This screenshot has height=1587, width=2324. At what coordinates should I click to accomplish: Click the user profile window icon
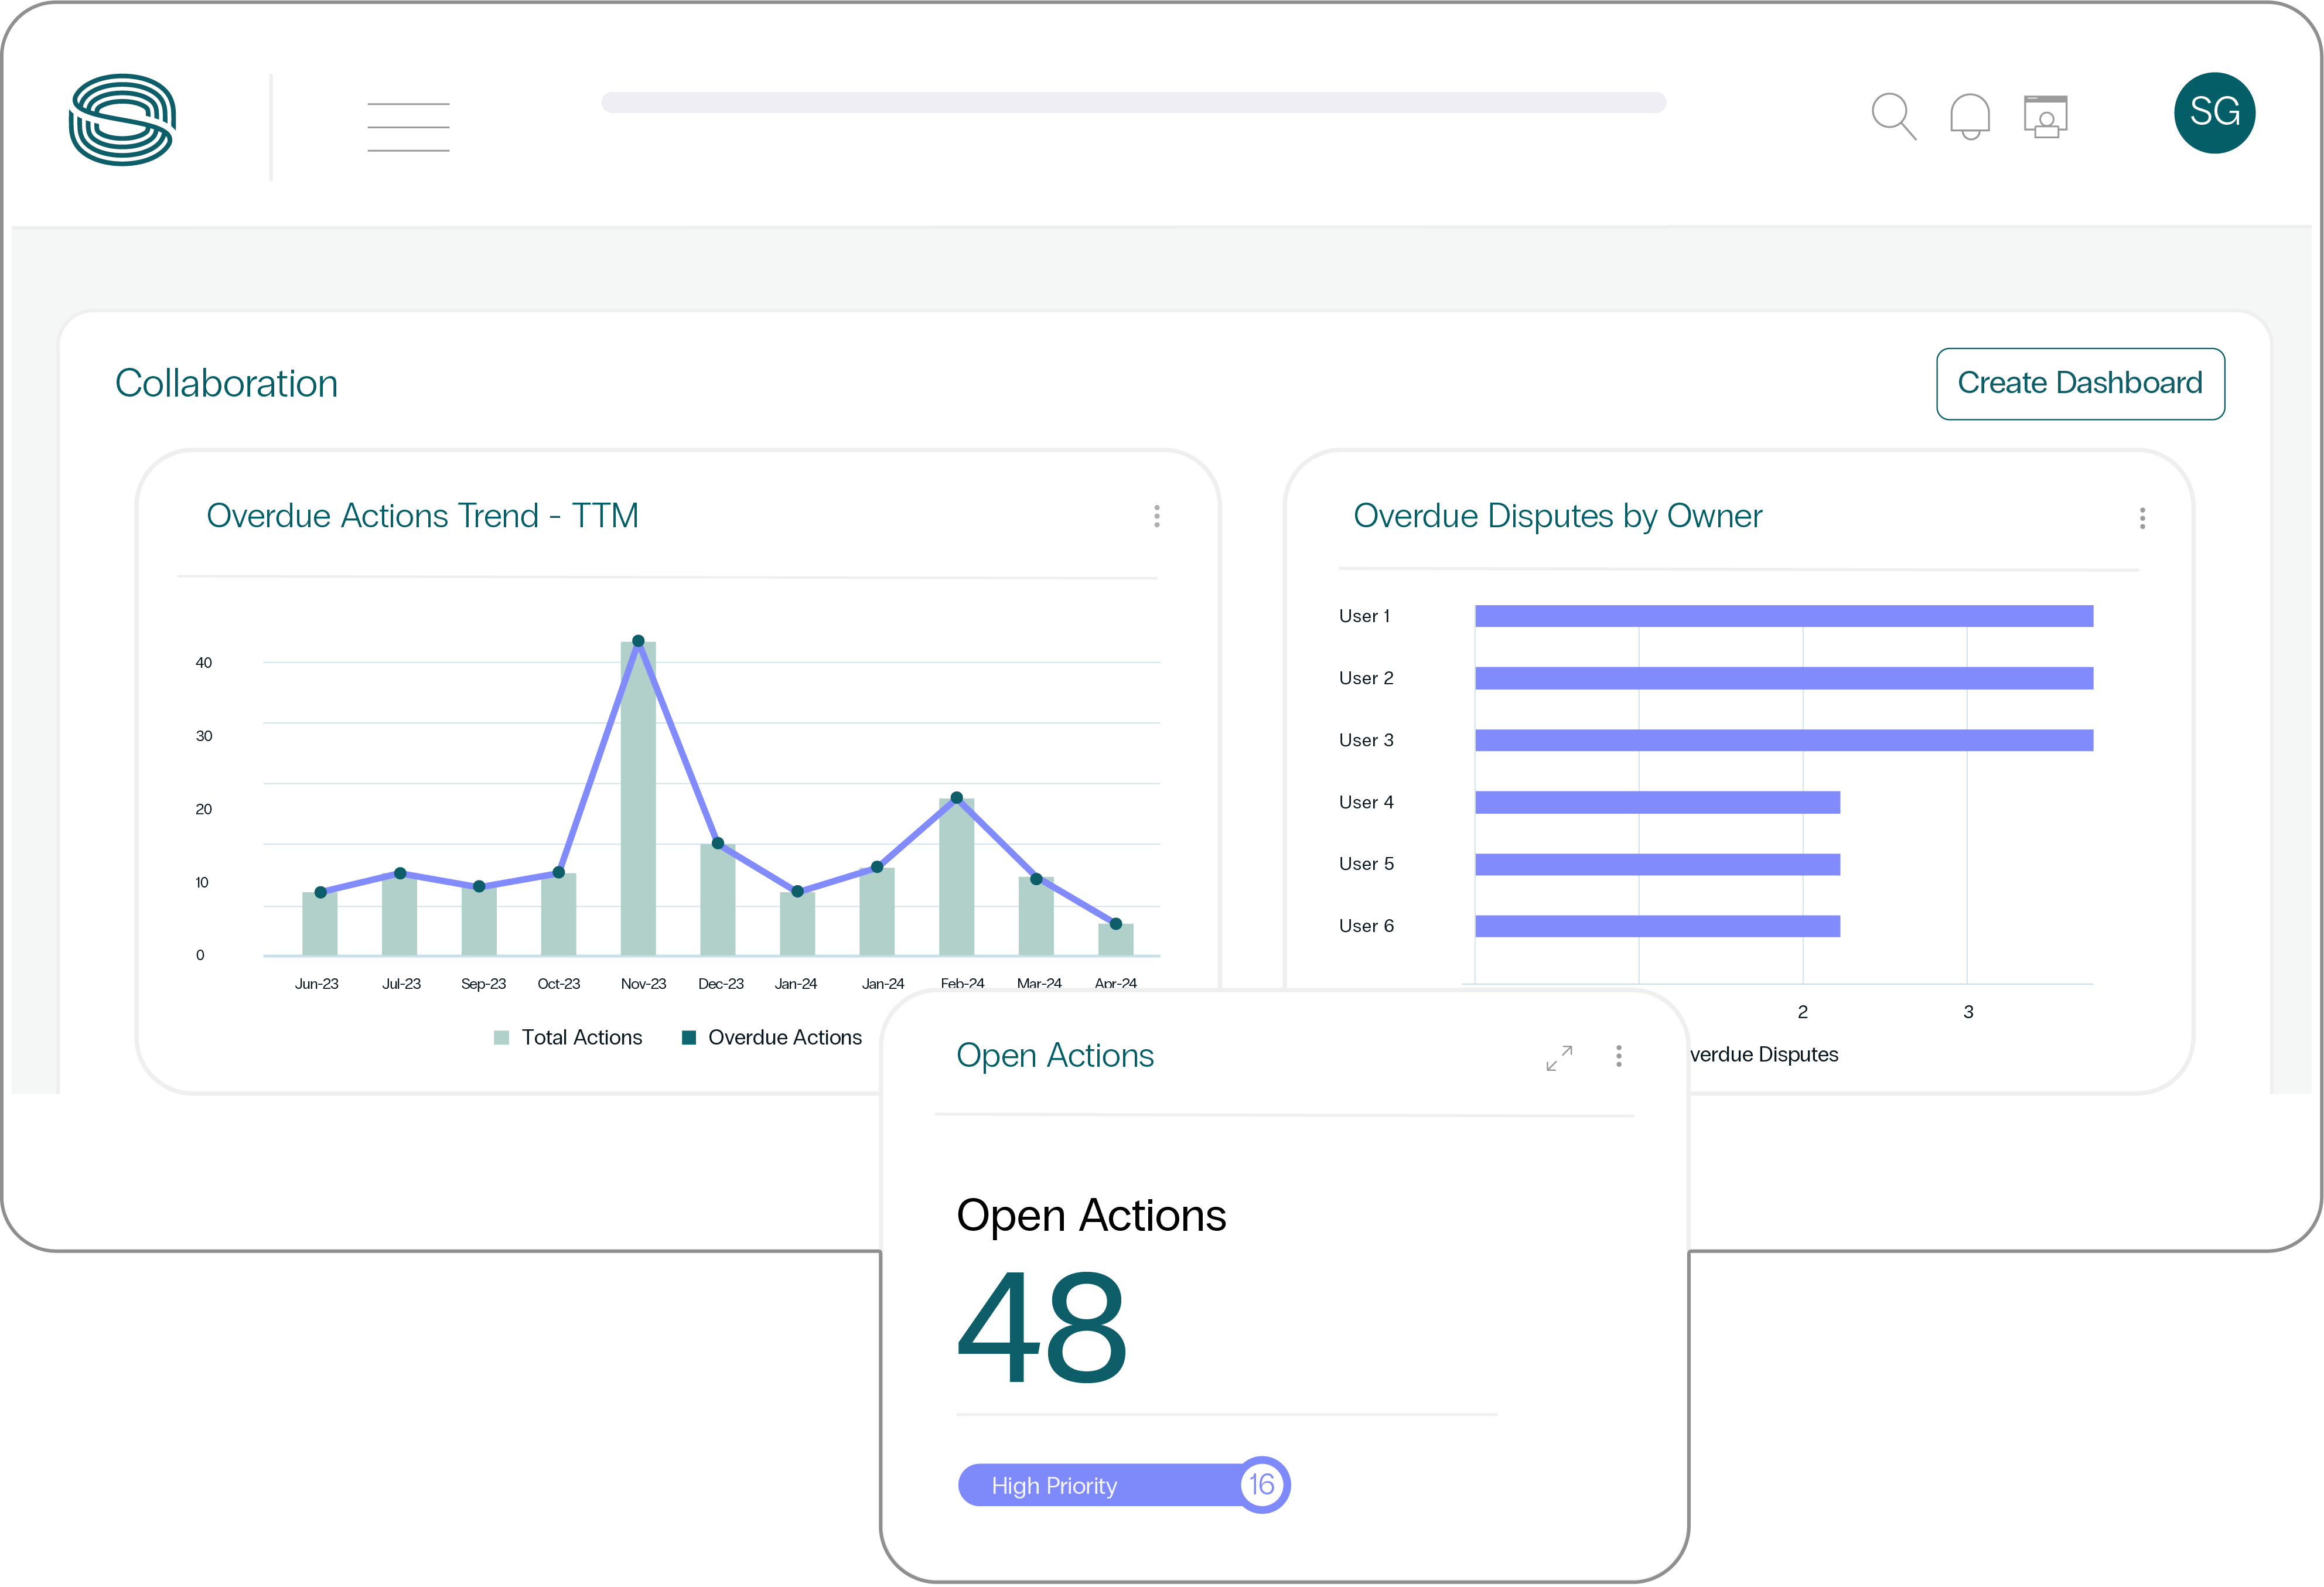point(2046,117)
